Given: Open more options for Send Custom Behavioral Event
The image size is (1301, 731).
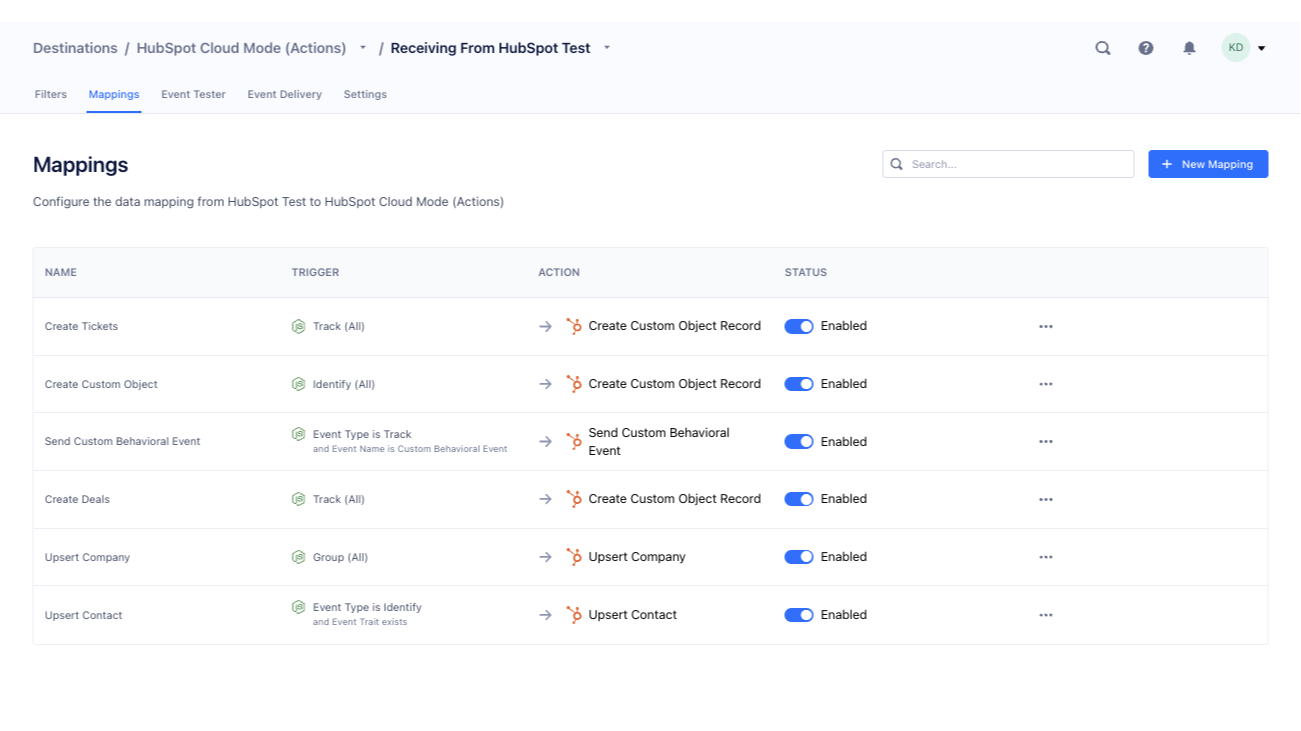Looking at the screenshot, I should (1046, 442).
